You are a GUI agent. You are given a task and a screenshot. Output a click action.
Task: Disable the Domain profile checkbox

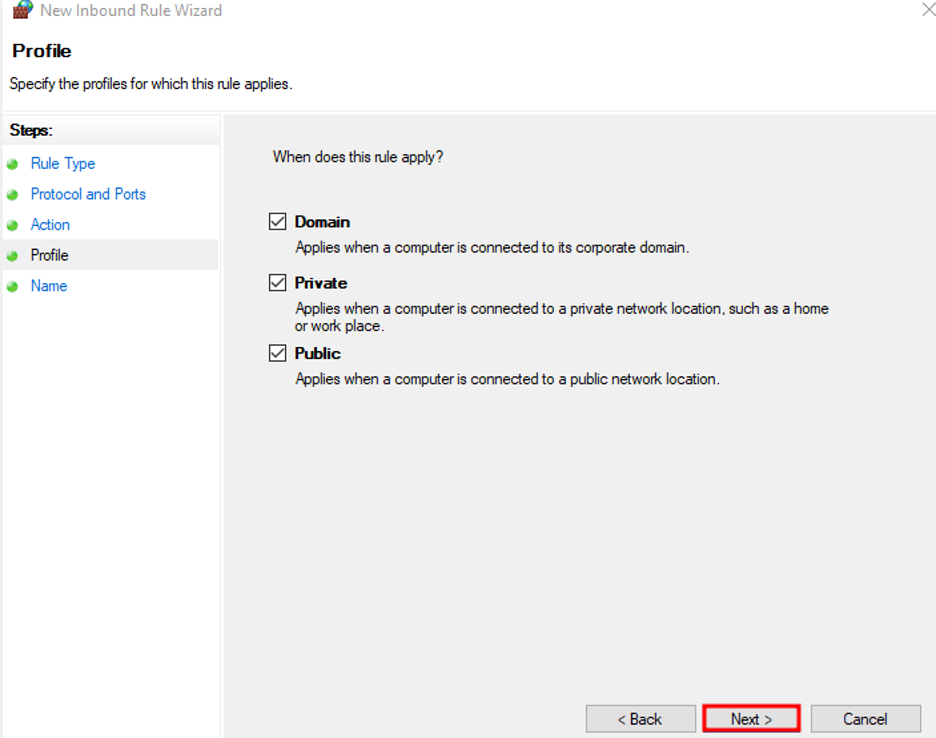point(277,220)
